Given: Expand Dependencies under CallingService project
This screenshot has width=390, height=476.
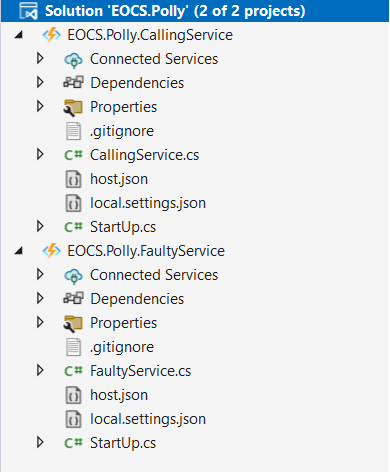Looking at the screenshot, I should [40, 82].
